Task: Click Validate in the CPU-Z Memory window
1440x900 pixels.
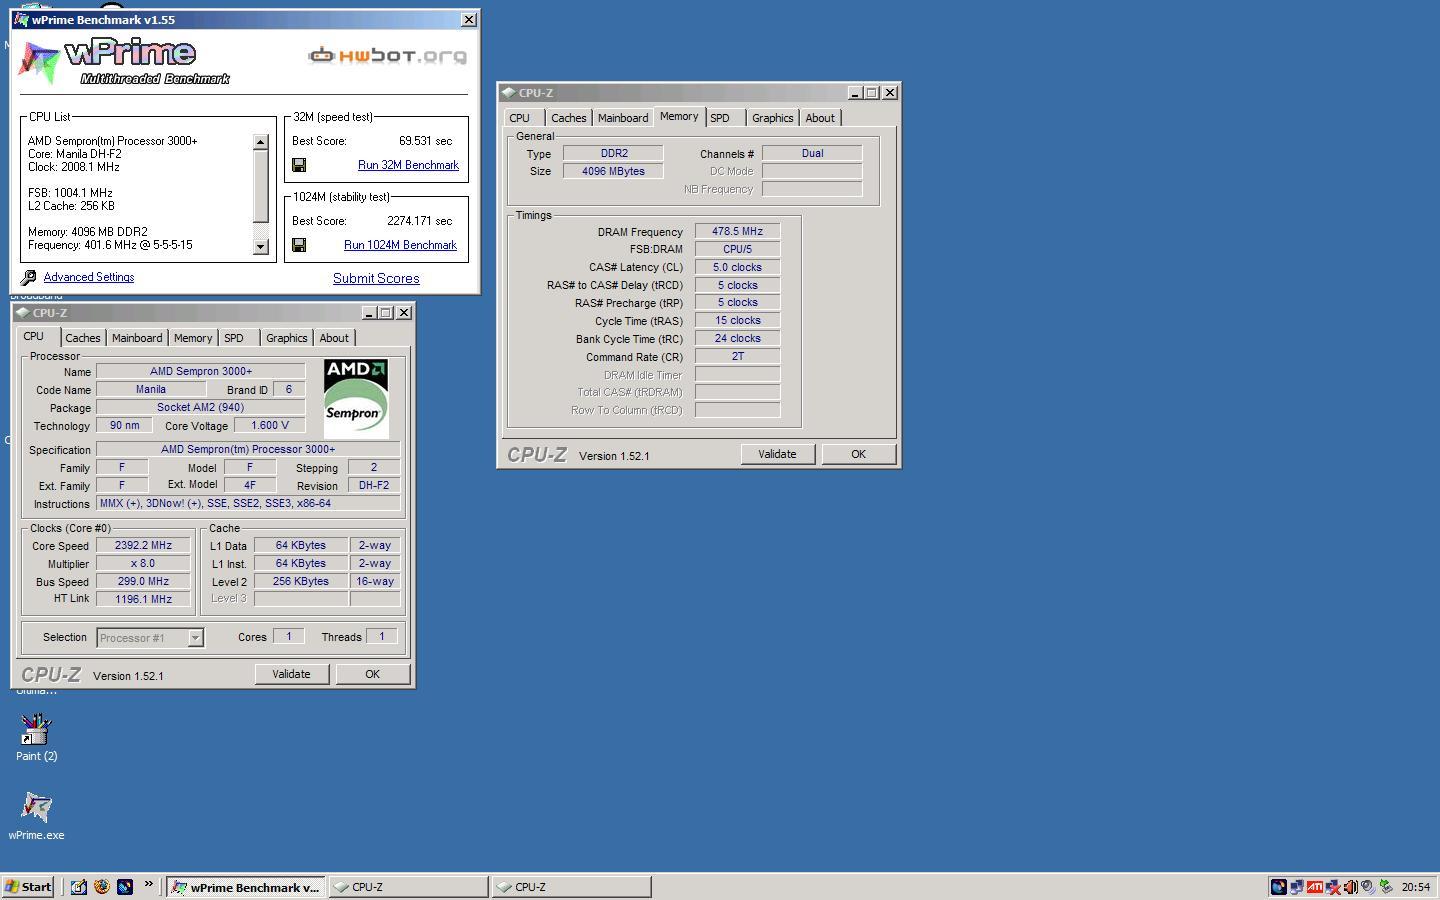Action: pyautogui.click(x=777, y=454)
